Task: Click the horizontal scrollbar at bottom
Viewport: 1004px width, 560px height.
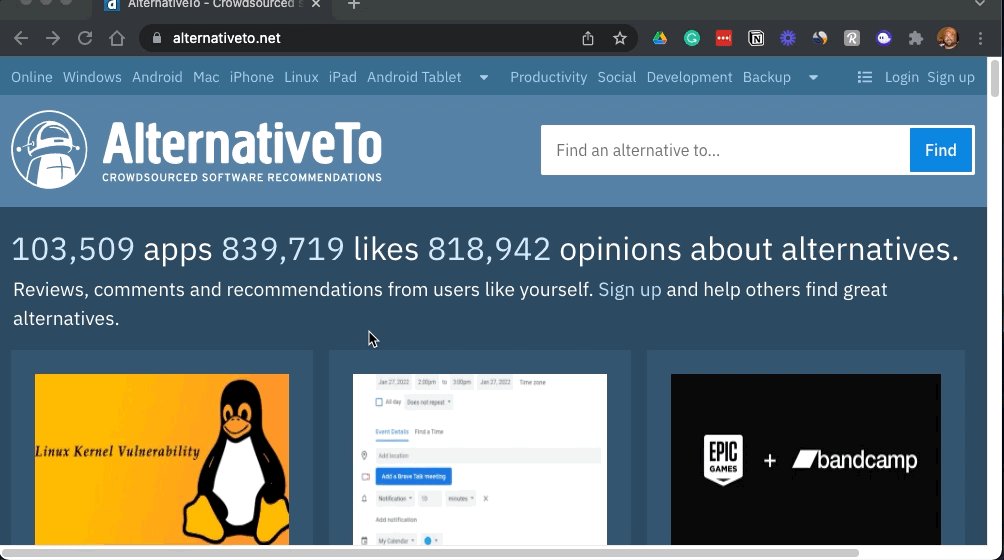Action: pyautogui.click(x=430, y=553)
